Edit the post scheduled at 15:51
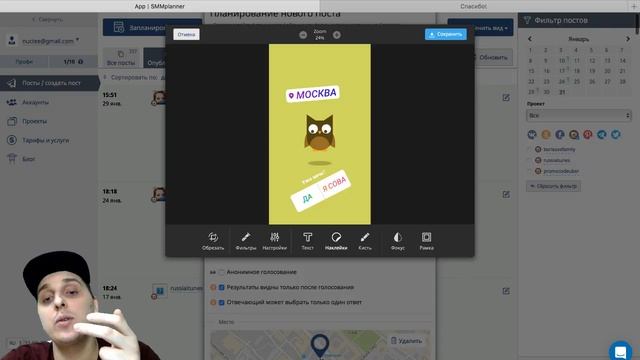The width and height of the screenshot is (640, 360). (x=506, y=98)
